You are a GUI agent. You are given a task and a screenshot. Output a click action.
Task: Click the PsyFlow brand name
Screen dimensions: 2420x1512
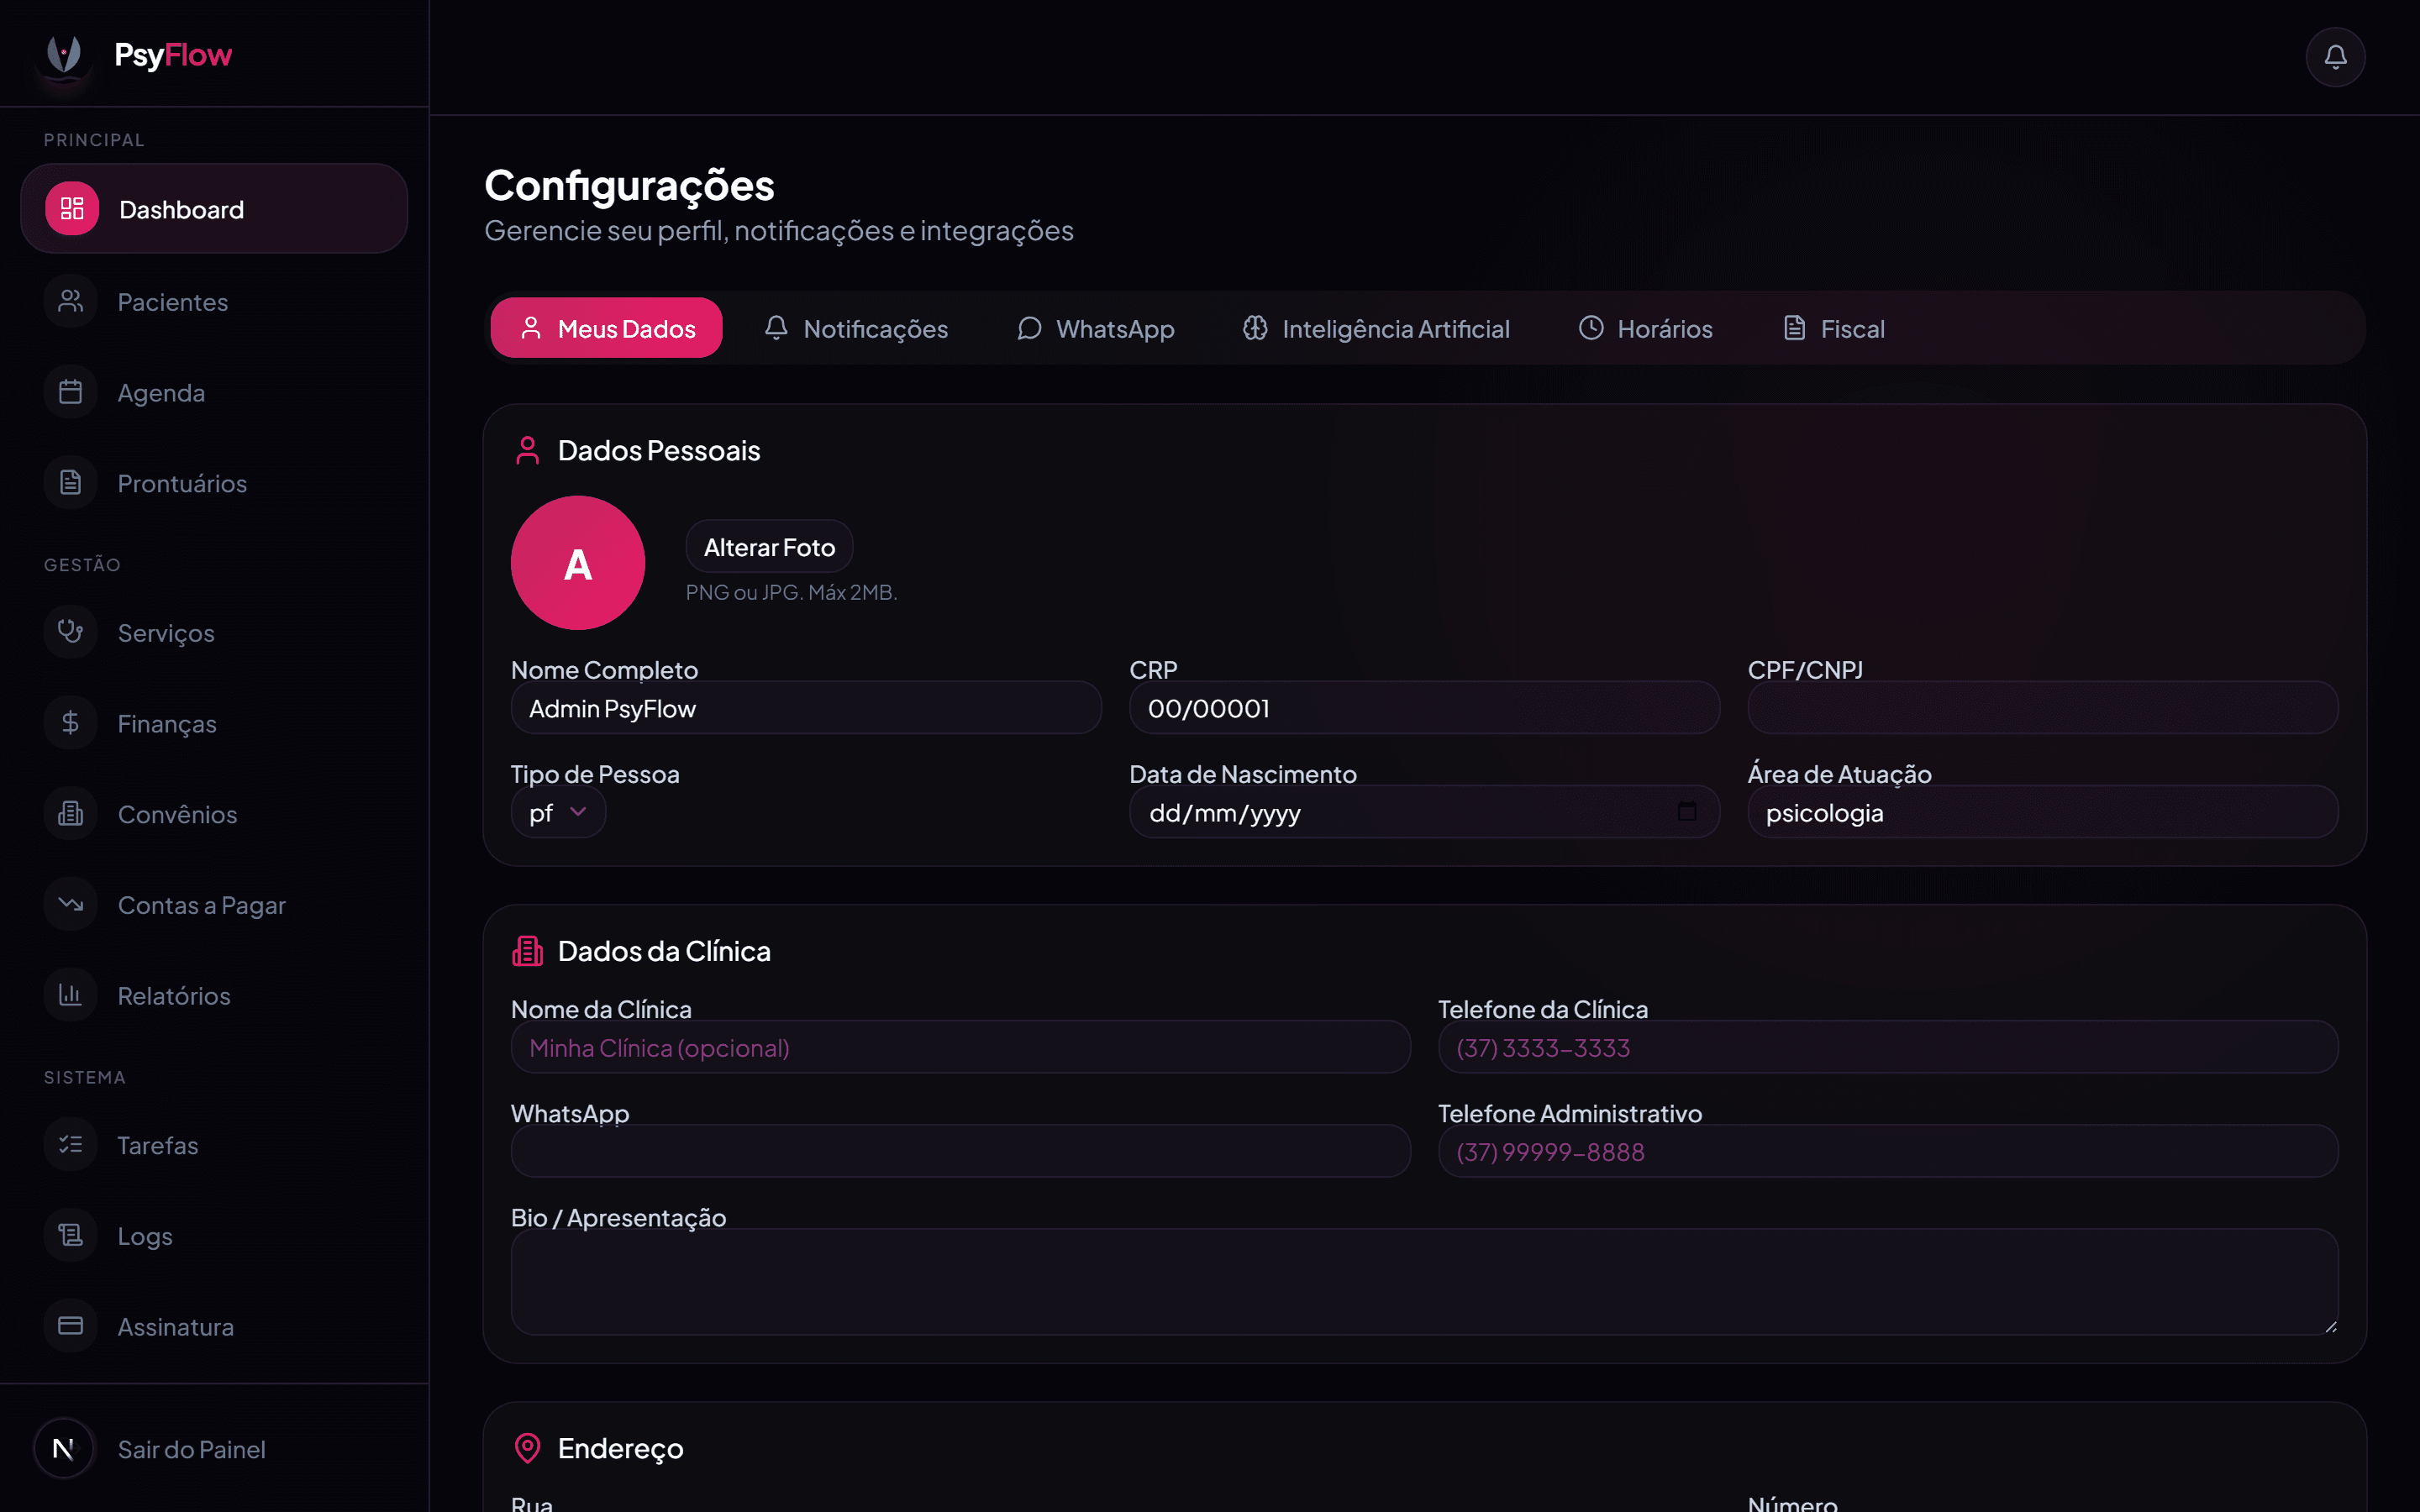pyautogui.click(x=173, y=55)
